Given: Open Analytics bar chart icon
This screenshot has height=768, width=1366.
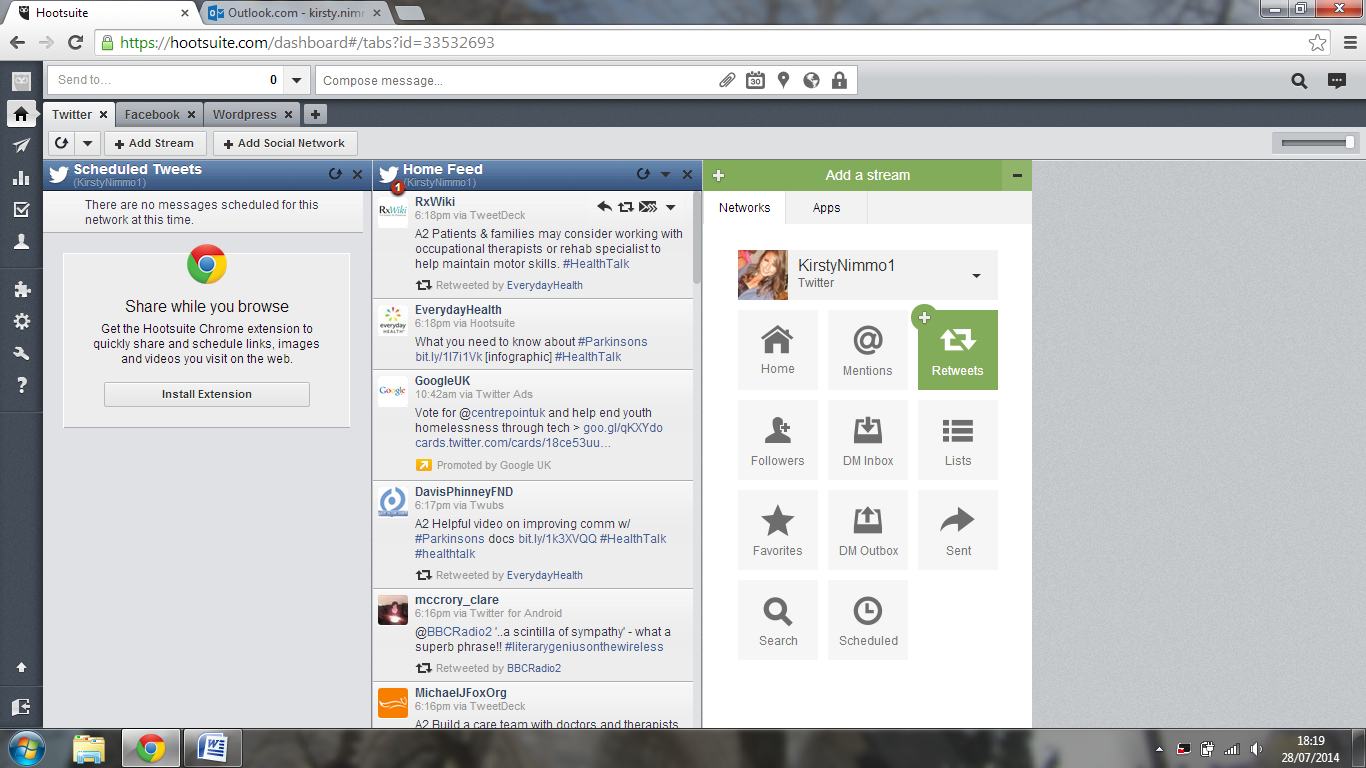Looking at the screenshot, I should (21, 178).
